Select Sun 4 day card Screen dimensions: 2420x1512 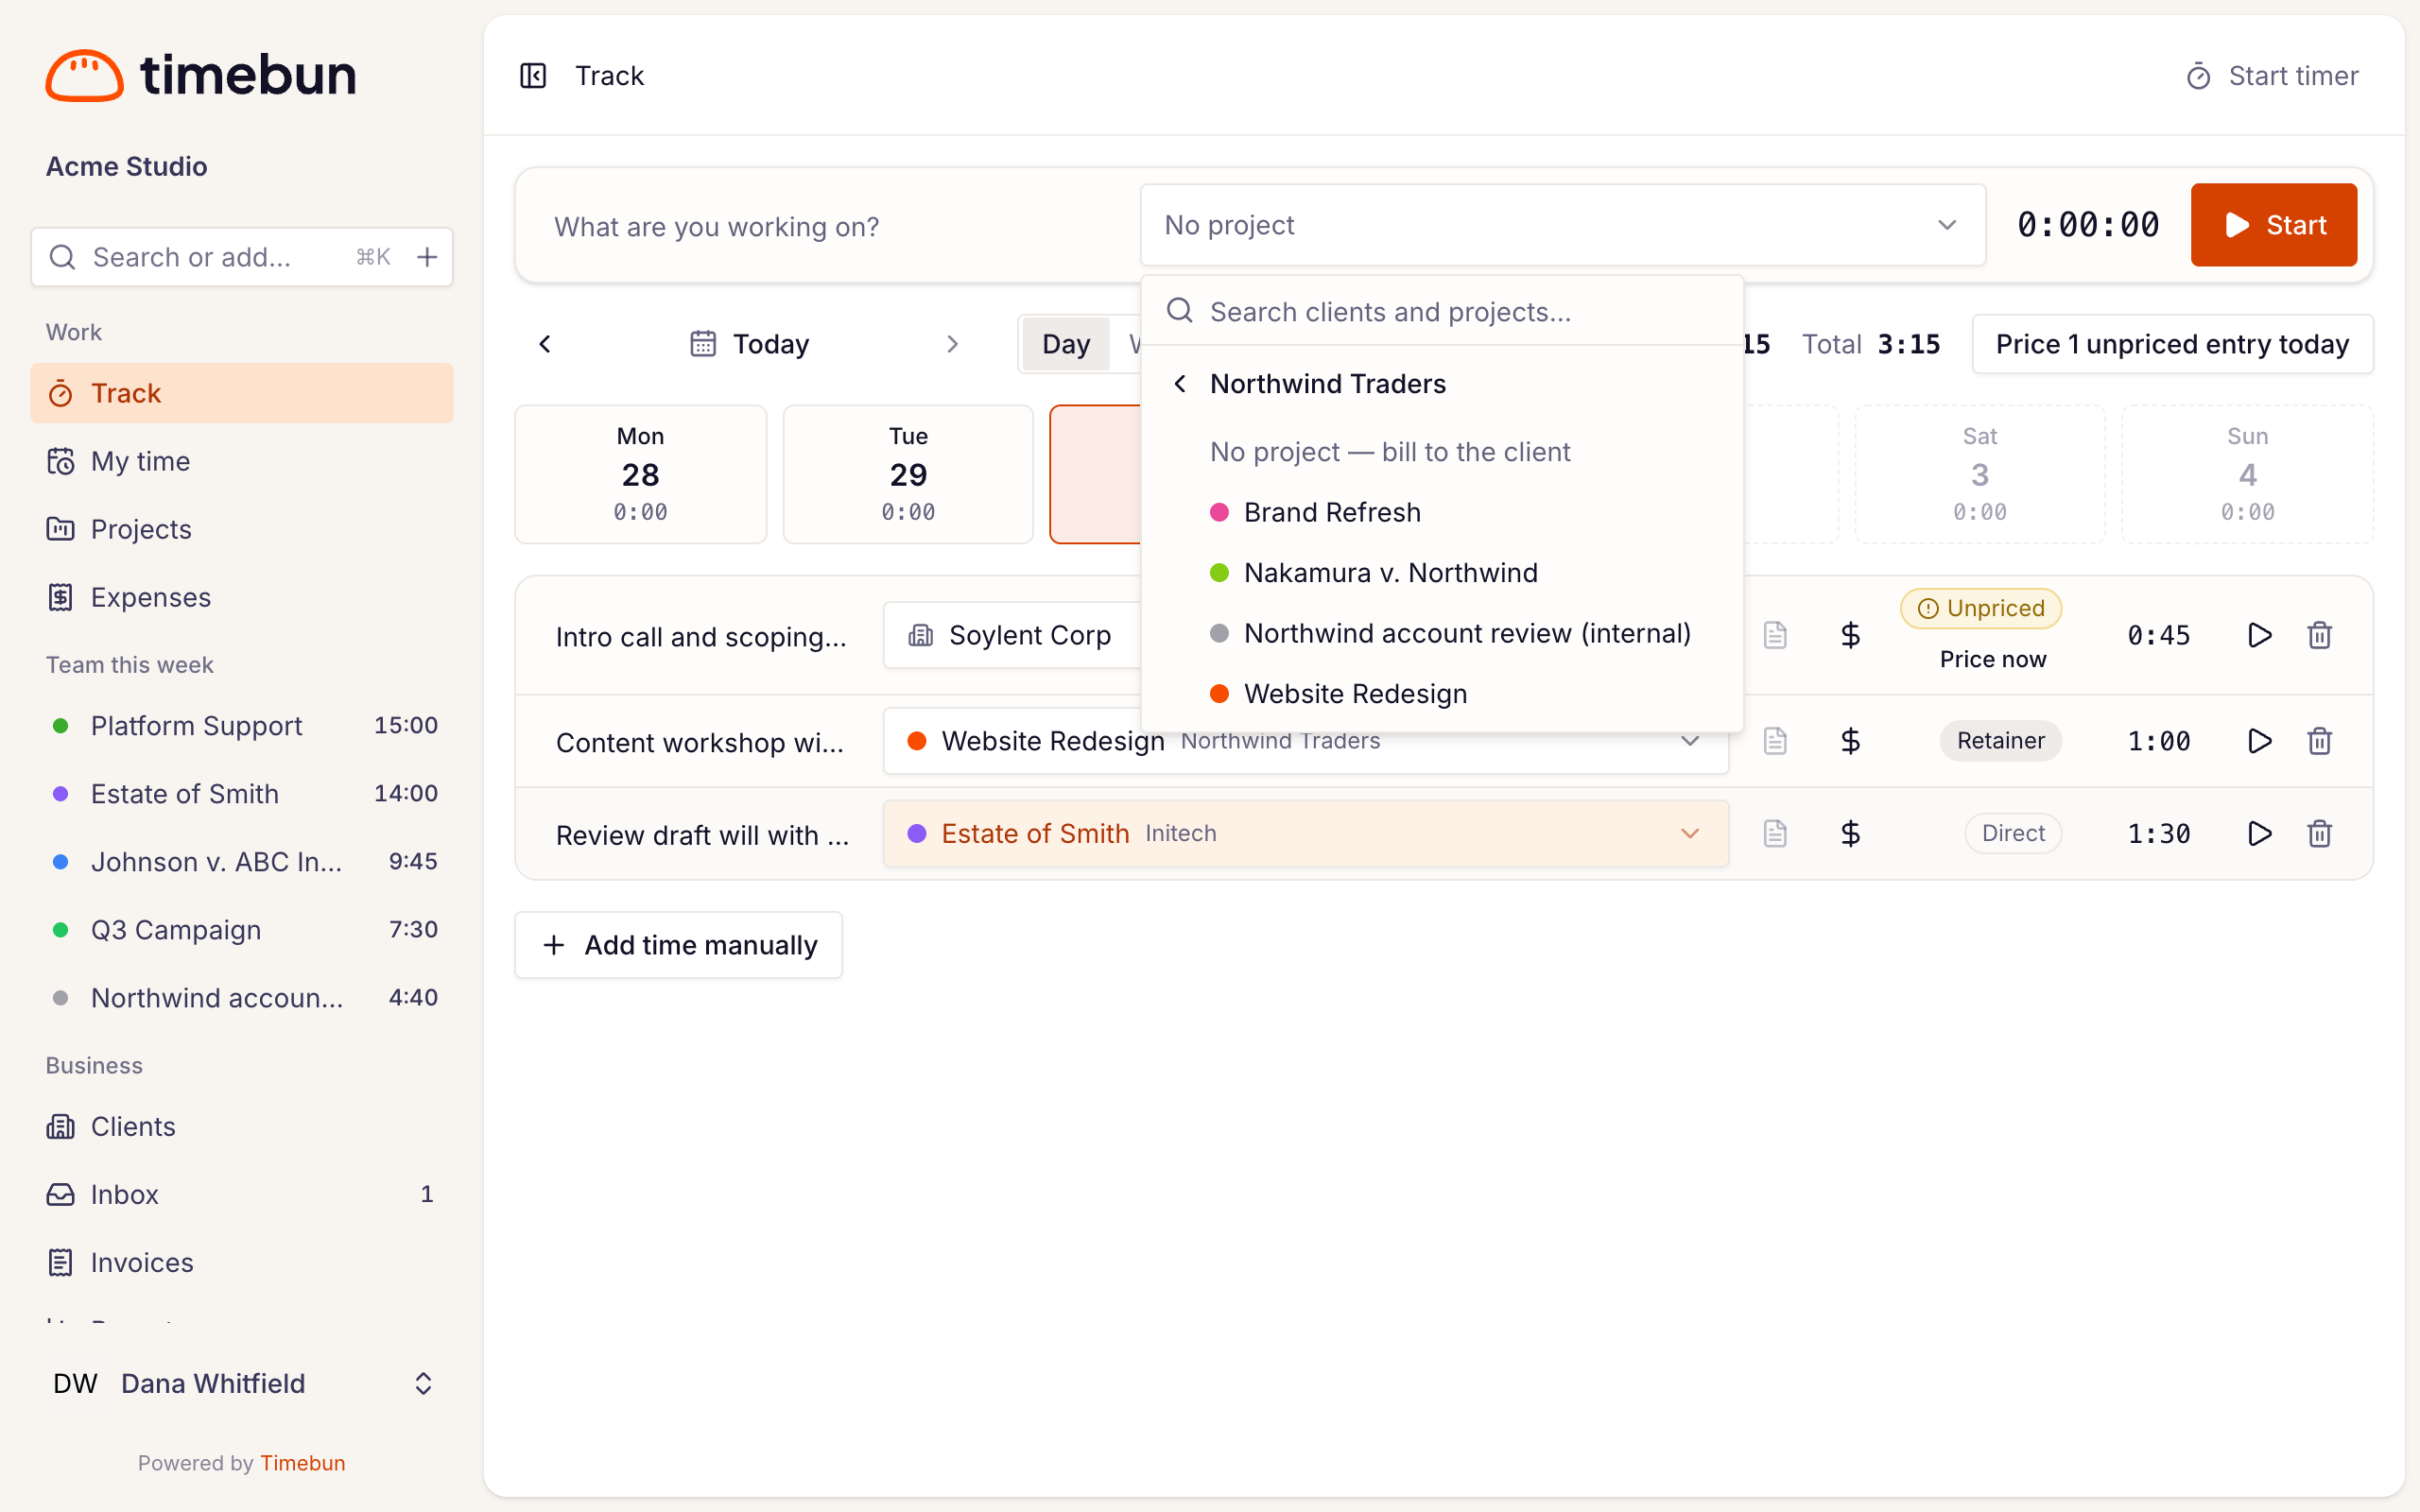2247,474
